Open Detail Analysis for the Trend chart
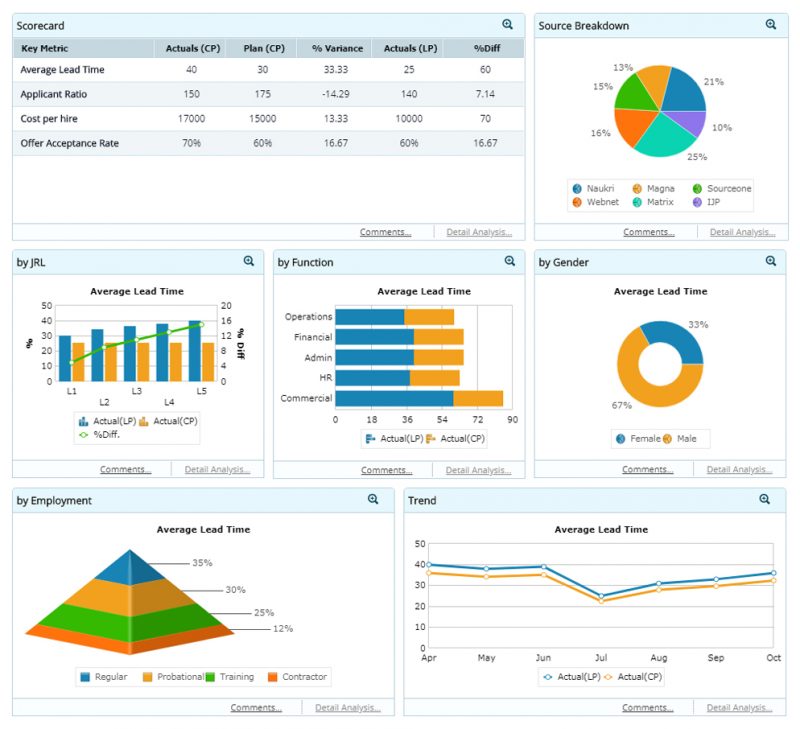Viewport: 800px width, 729px height. coord(740,707)
